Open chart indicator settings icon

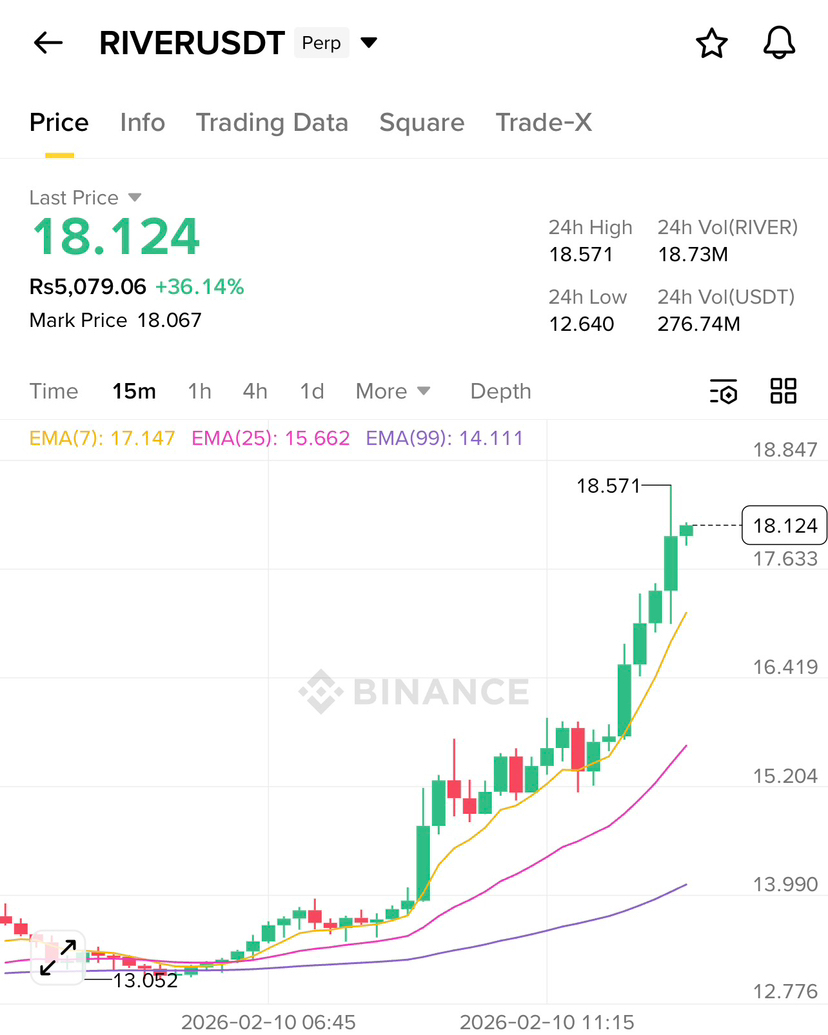tap(723, 391)
